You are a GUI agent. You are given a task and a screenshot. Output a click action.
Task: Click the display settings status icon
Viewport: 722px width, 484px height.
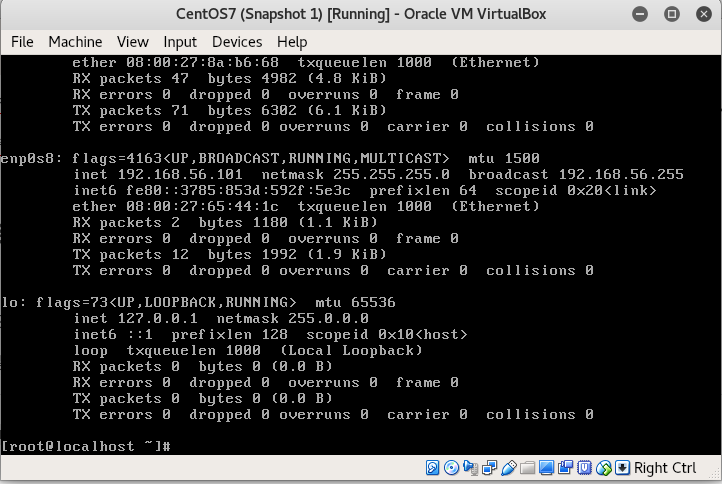pos(546,468)
